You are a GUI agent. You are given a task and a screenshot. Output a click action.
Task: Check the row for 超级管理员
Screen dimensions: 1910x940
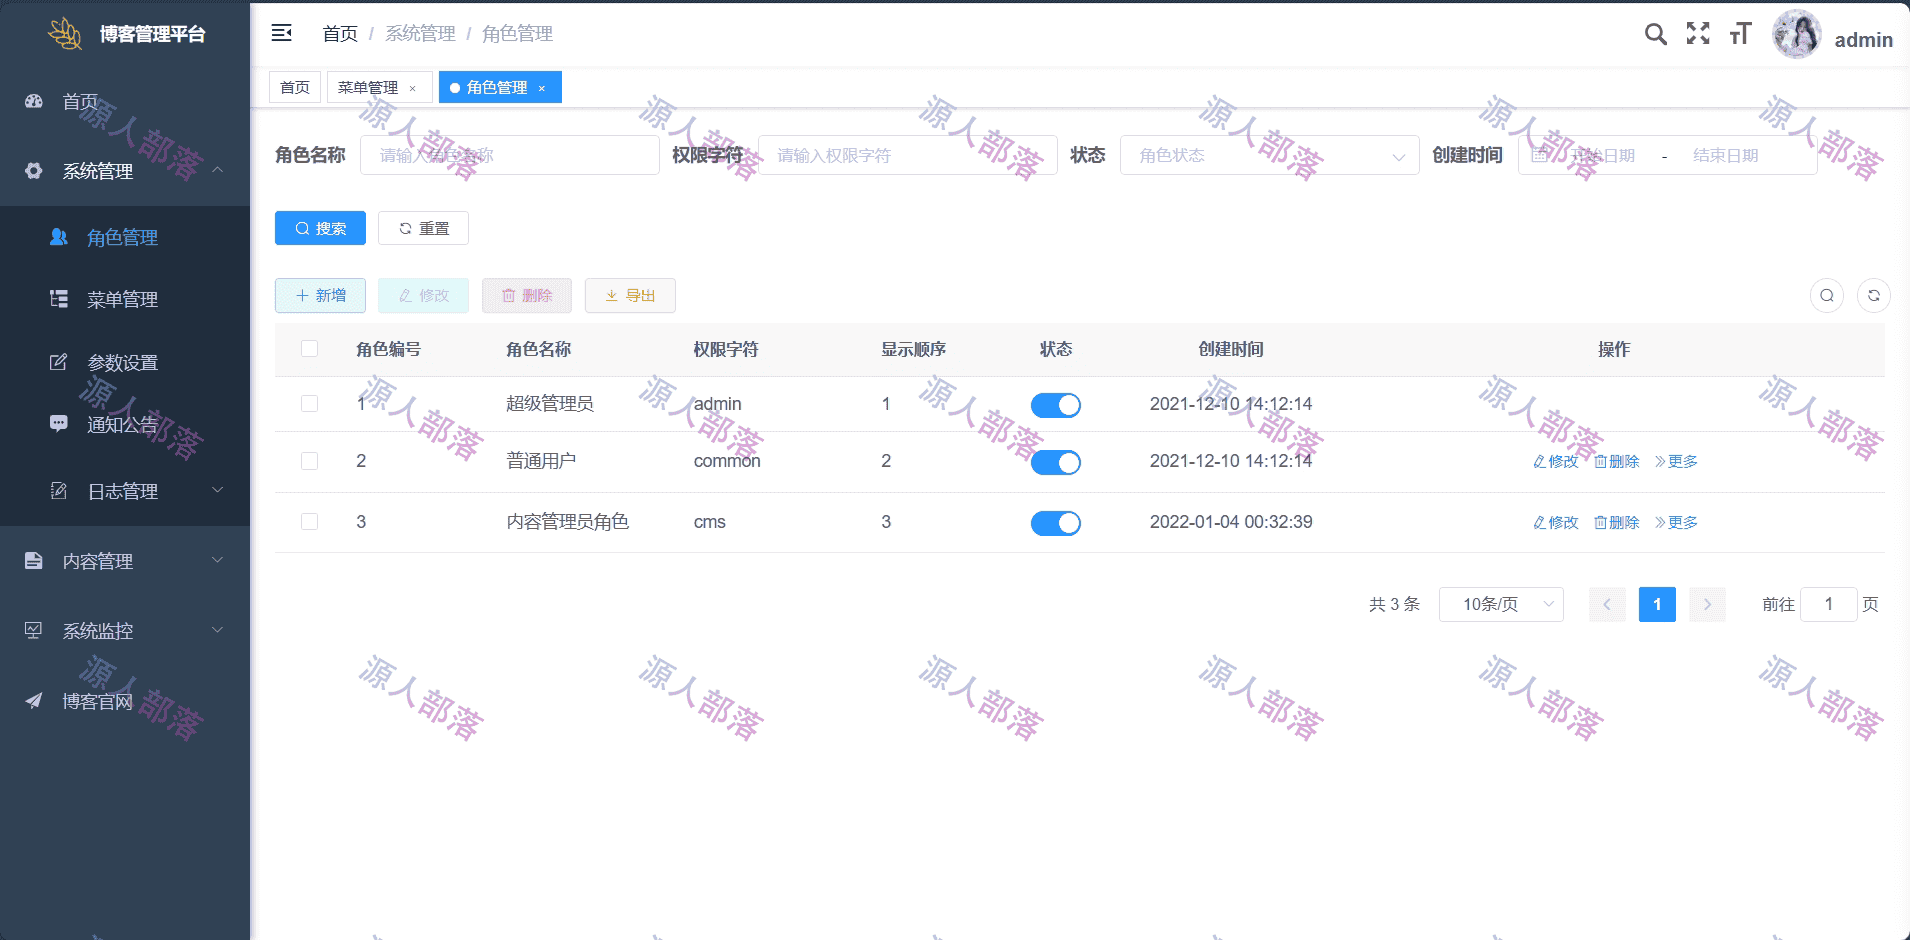(x=310, y=404)
